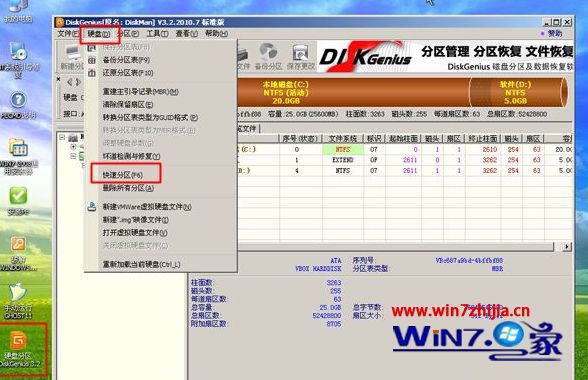The width and height of the screenshot is (588, 380).
Task: Click the horizontal scrollbar right arrow
Action: [567, 246]
